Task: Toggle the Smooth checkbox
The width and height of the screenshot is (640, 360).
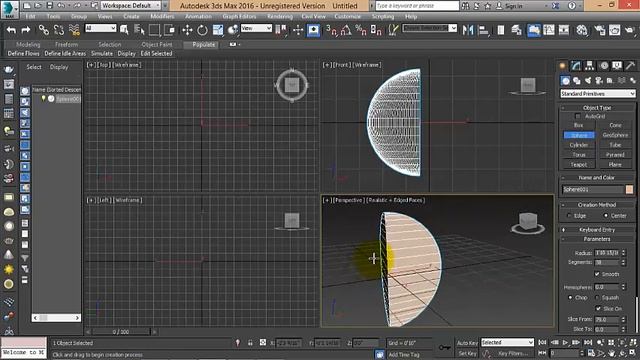Action: 597,274
